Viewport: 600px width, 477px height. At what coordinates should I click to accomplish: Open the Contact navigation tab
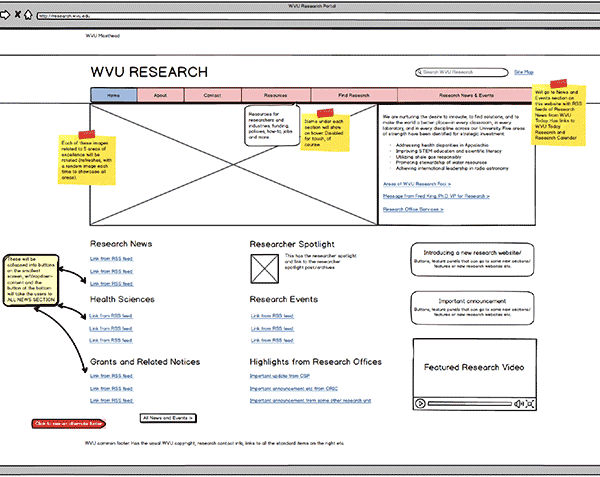(212, 95)
